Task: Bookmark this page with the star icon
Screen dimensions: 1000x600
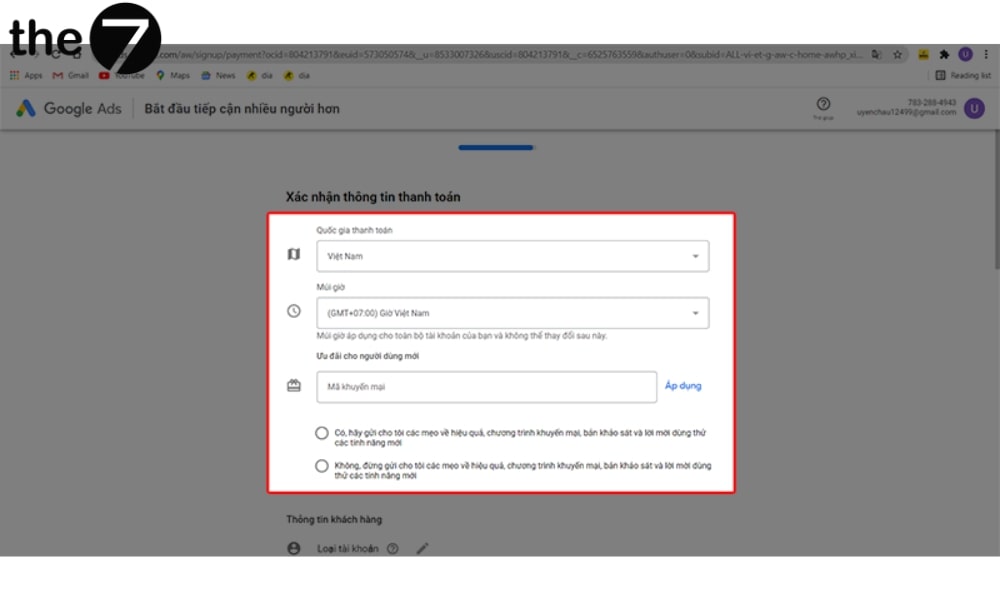Action: (898, 54)
